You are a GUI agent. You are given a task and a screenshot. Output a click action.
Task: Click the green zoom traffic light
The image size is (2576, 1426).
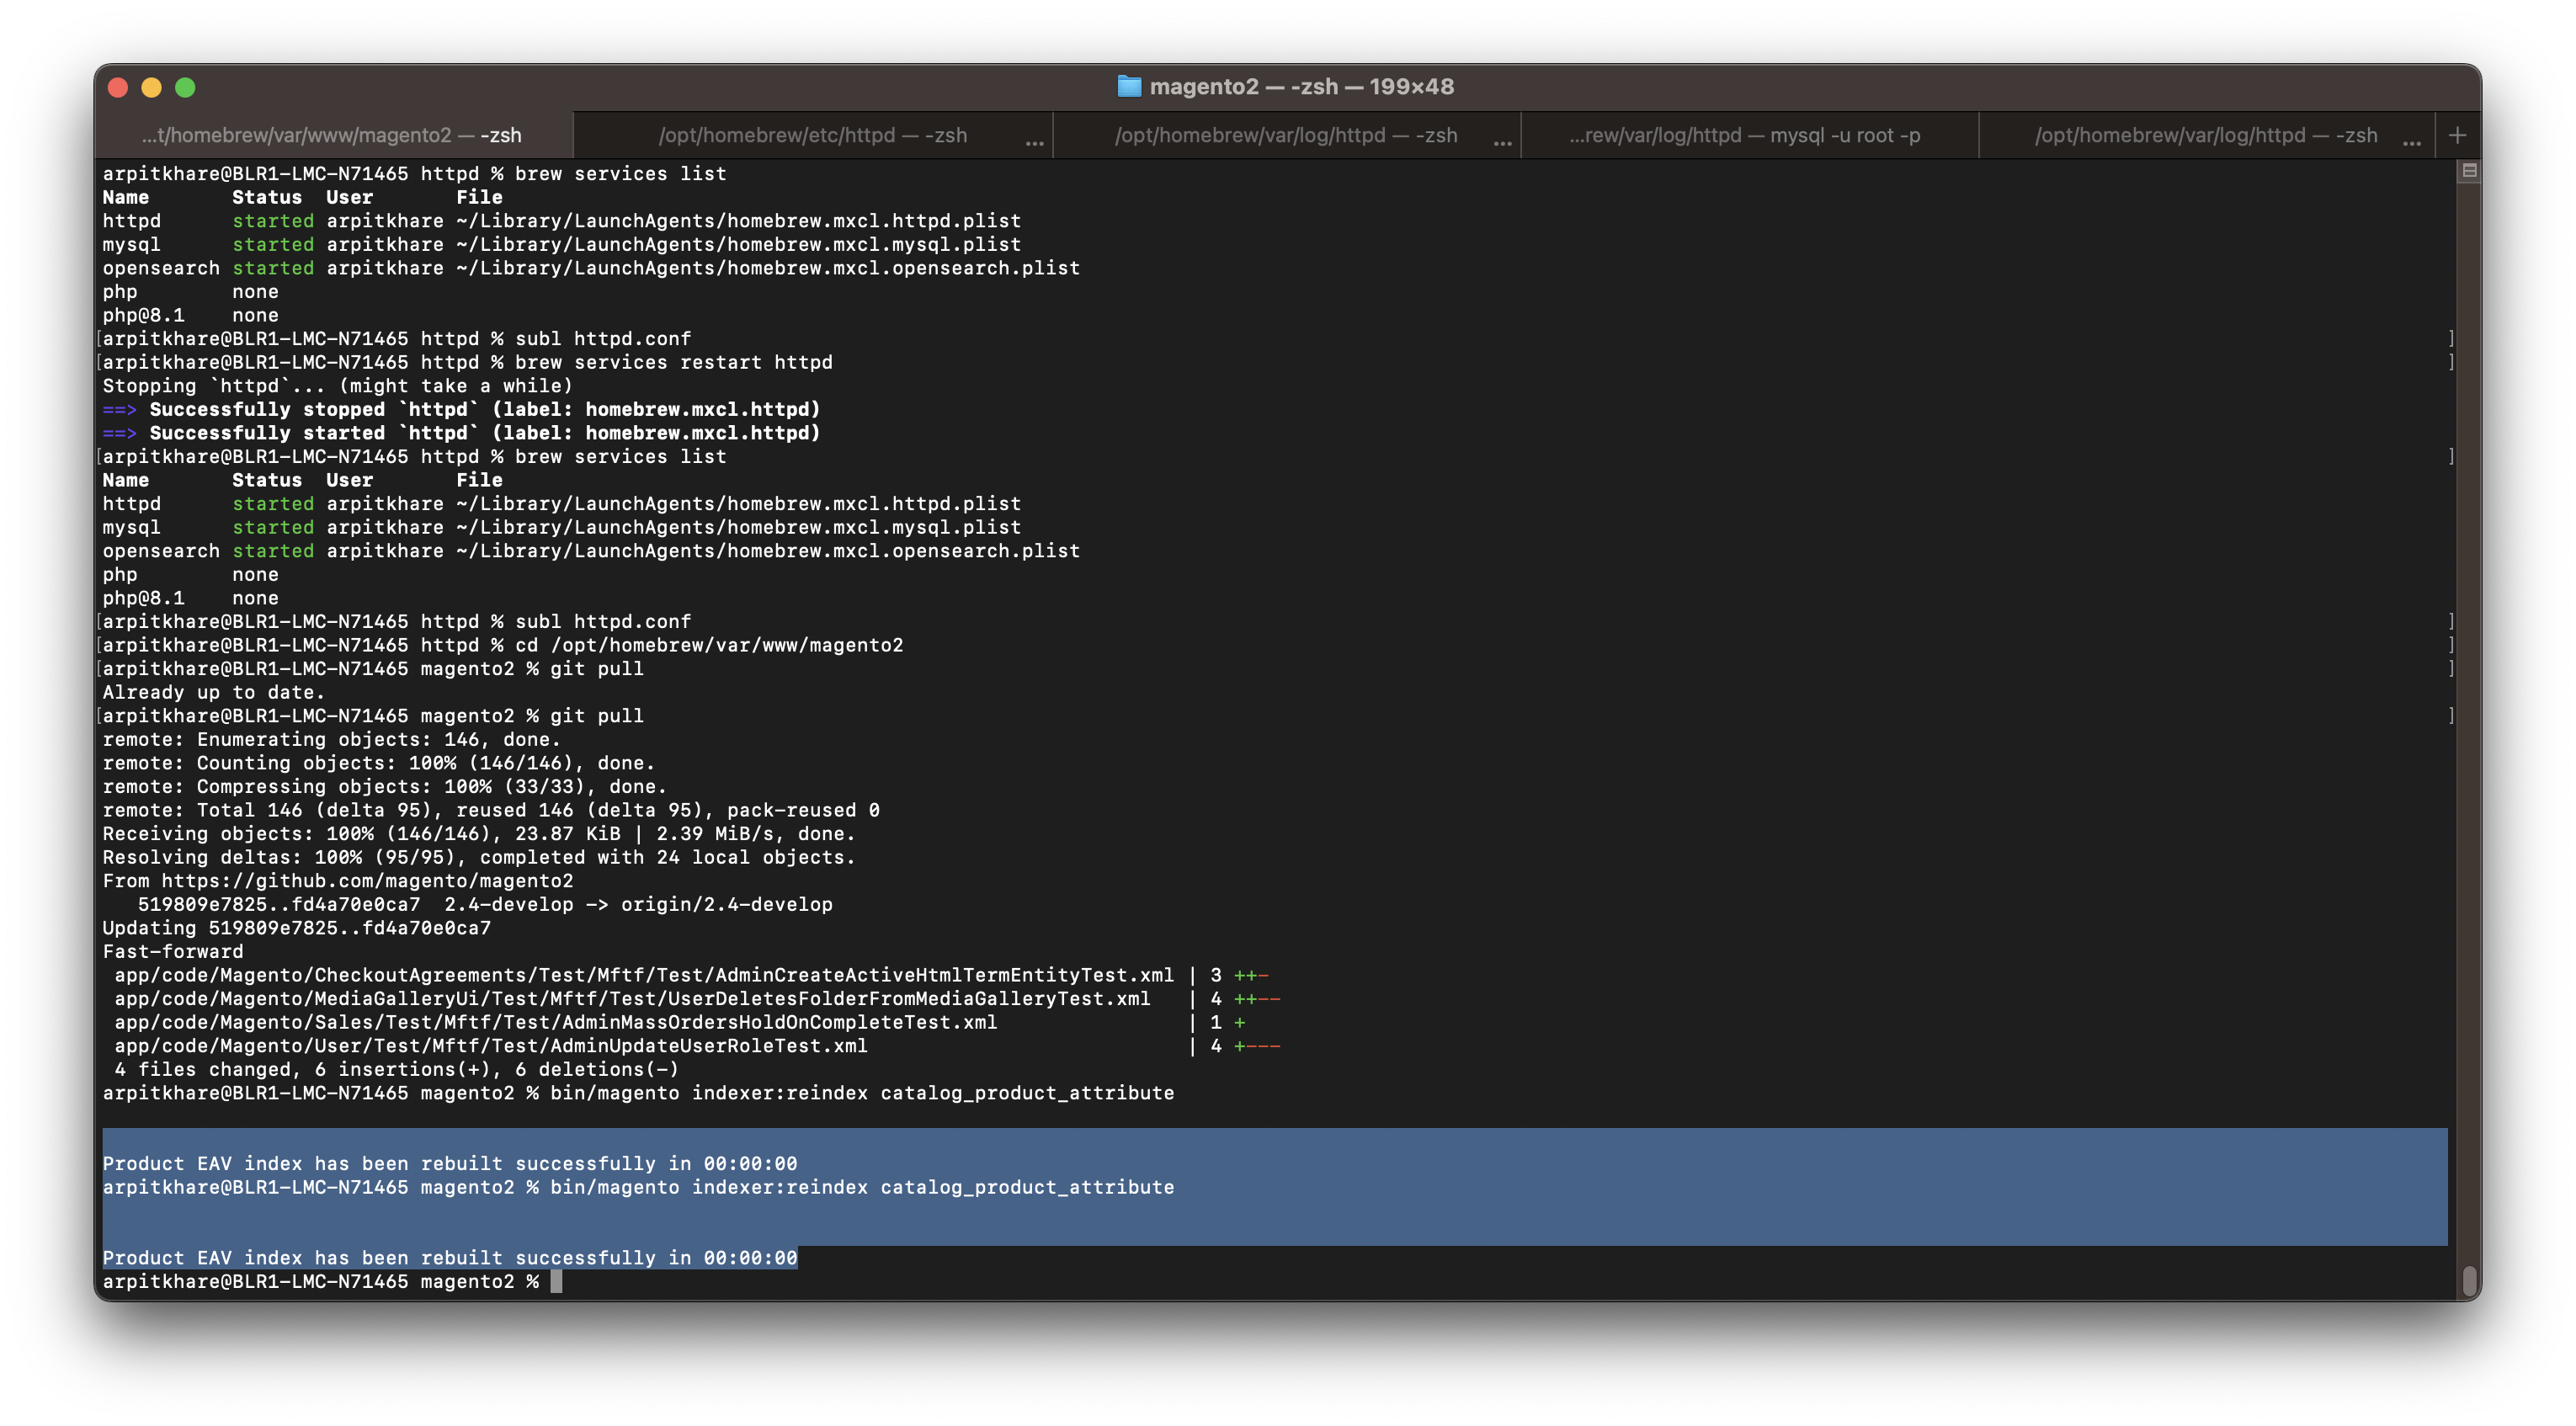pyautogui.click(x=186, y=87)
